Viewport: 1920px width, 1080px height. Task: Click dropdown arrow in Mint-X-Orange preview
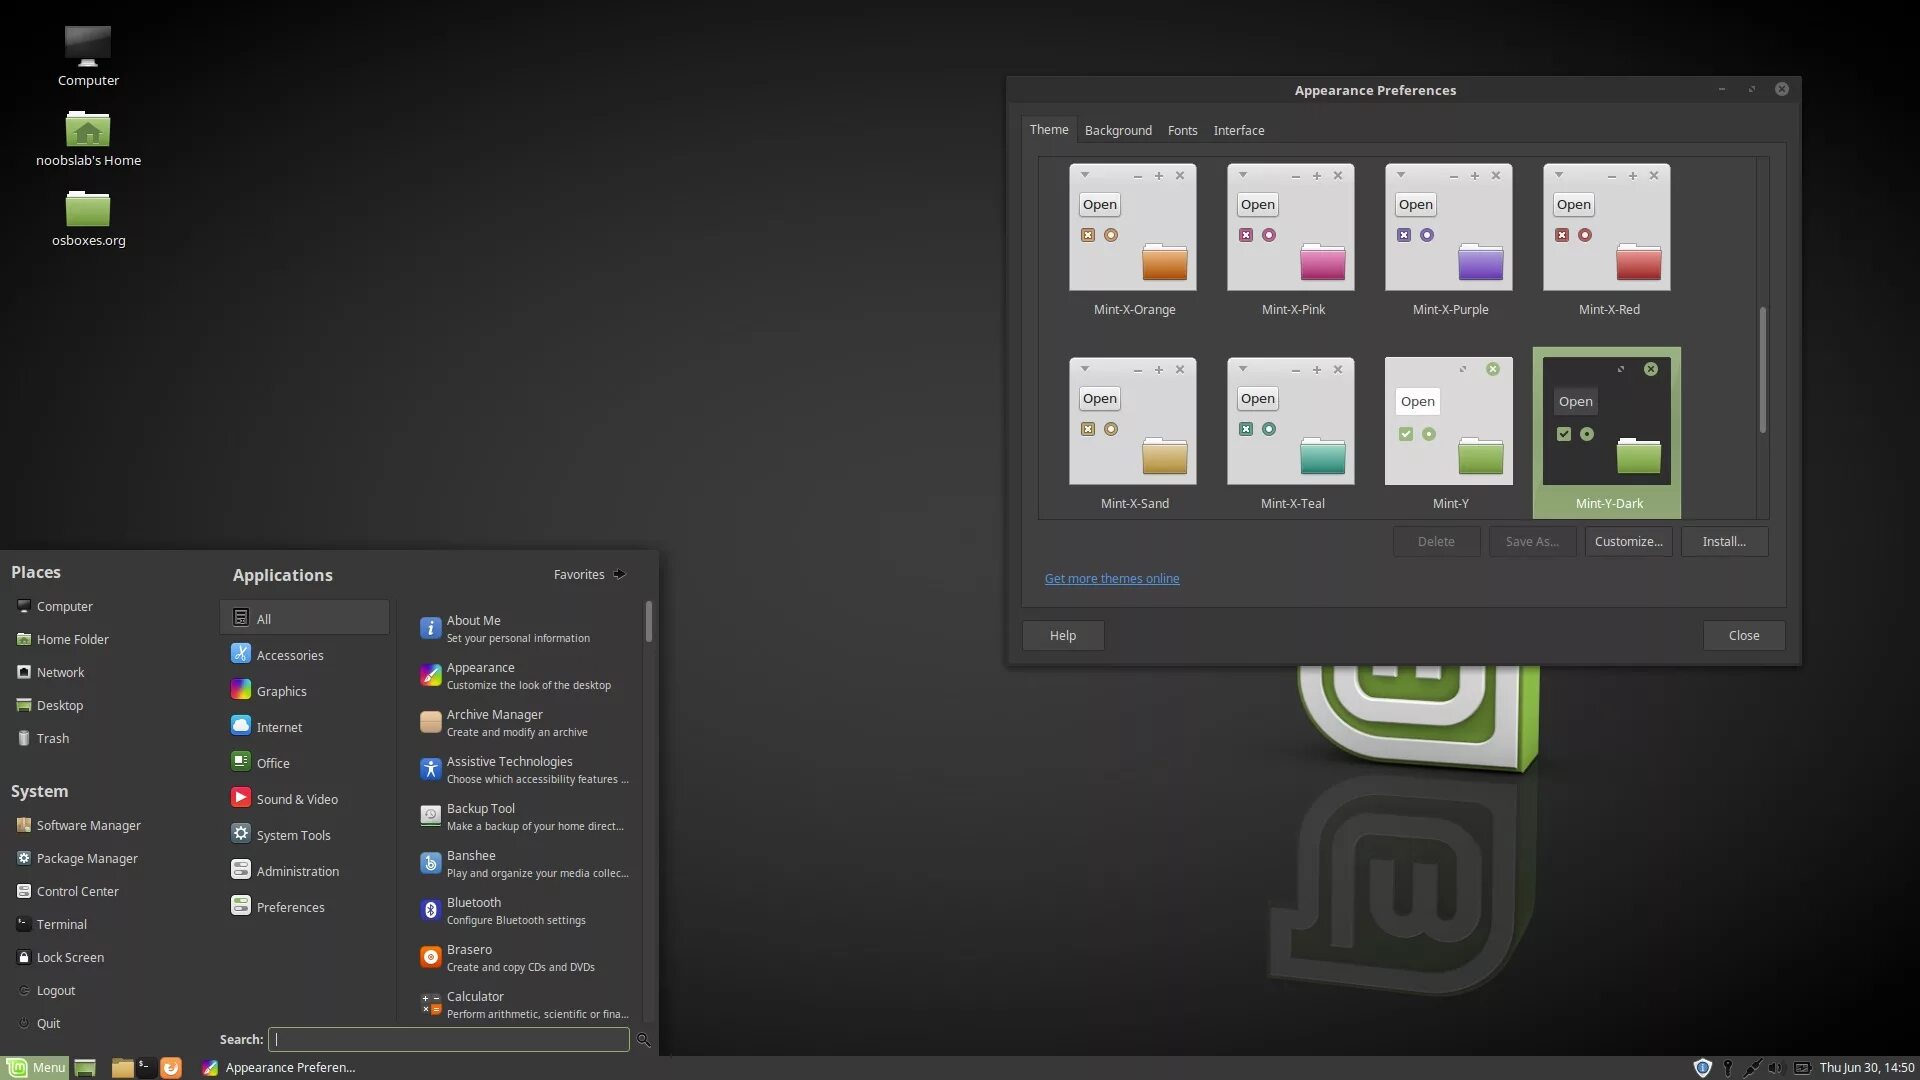(x=1085, y=175)
